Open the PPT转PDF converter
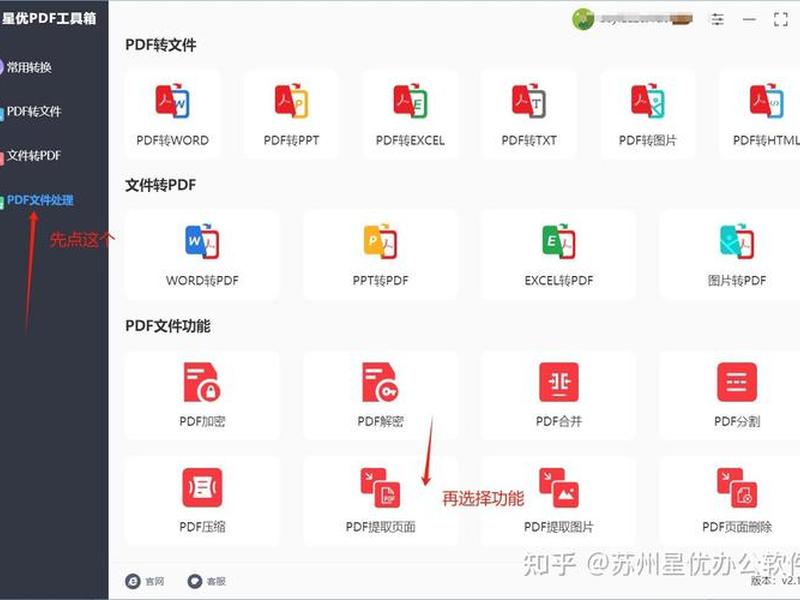Viewport: 800px width, 600px height. point(381,255)
